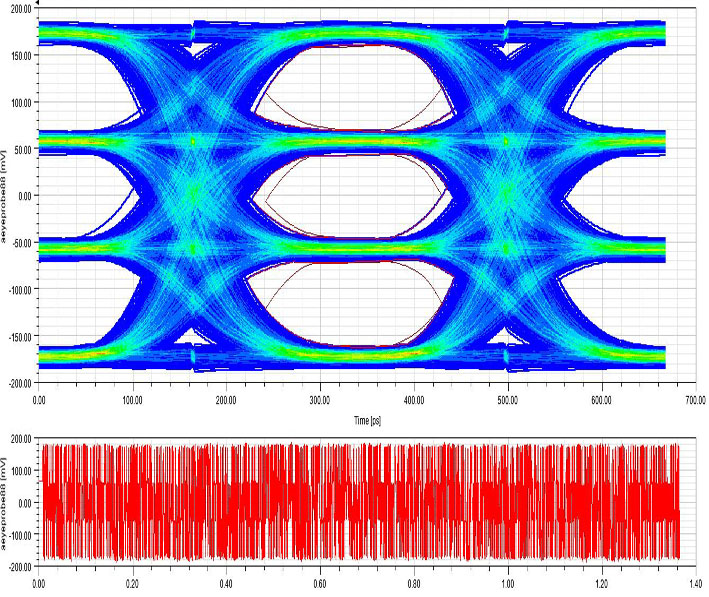
Task: Click the 0.60 tick on the lower plot axis
Action: pyautogui.click(x=319, y=580)
